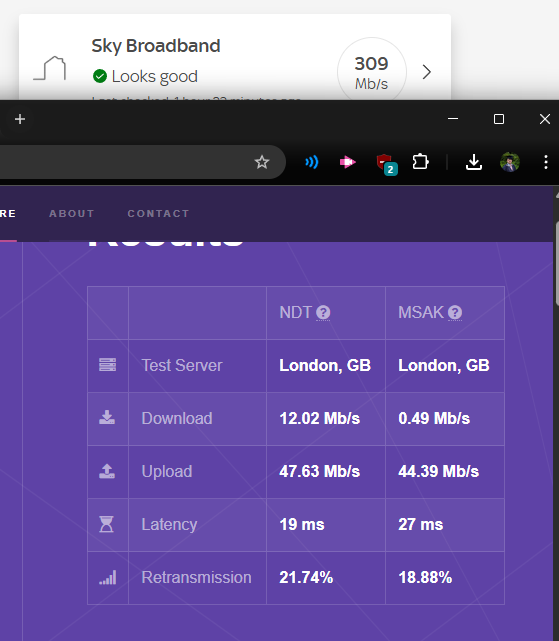The image size is (559, 641).
Task: Click green check Looks good status icon
Action: pos(100,76)
